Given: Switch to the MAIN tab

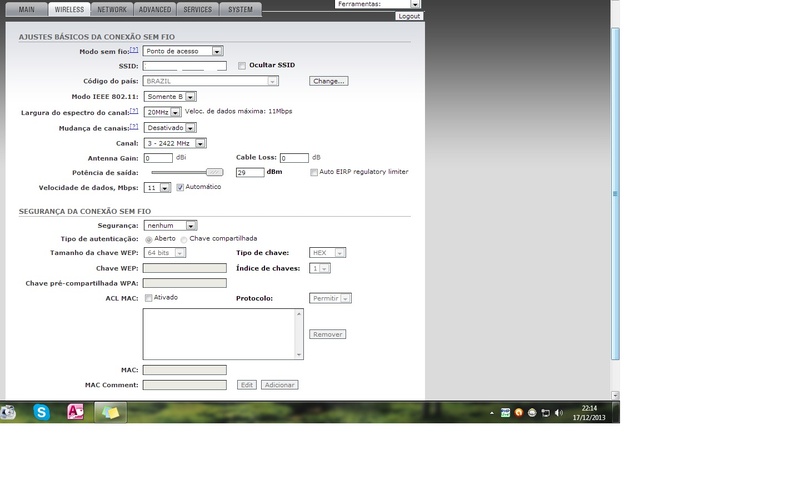Looking at the screenshot, I should click(x=27, y=10).
